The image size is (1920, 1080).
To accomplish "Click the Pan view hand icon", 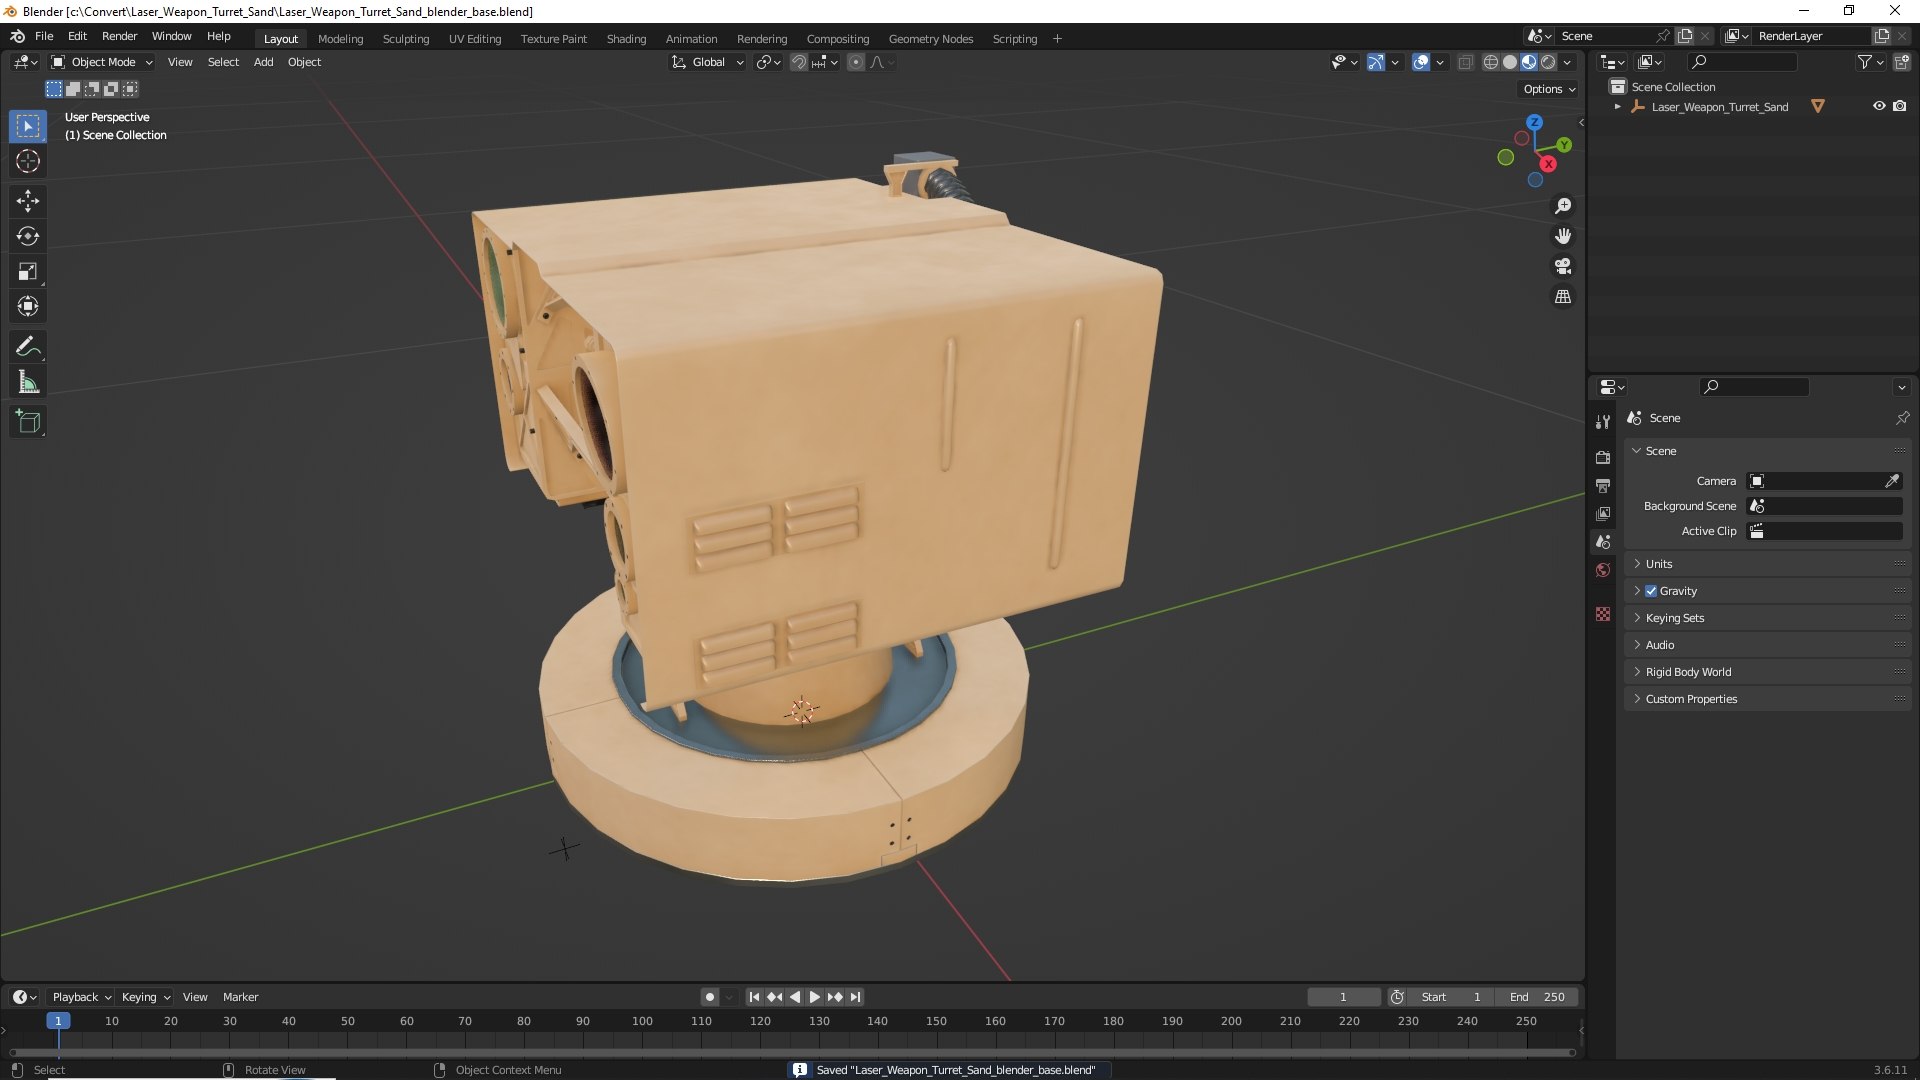I will (x=1563, y=236).
